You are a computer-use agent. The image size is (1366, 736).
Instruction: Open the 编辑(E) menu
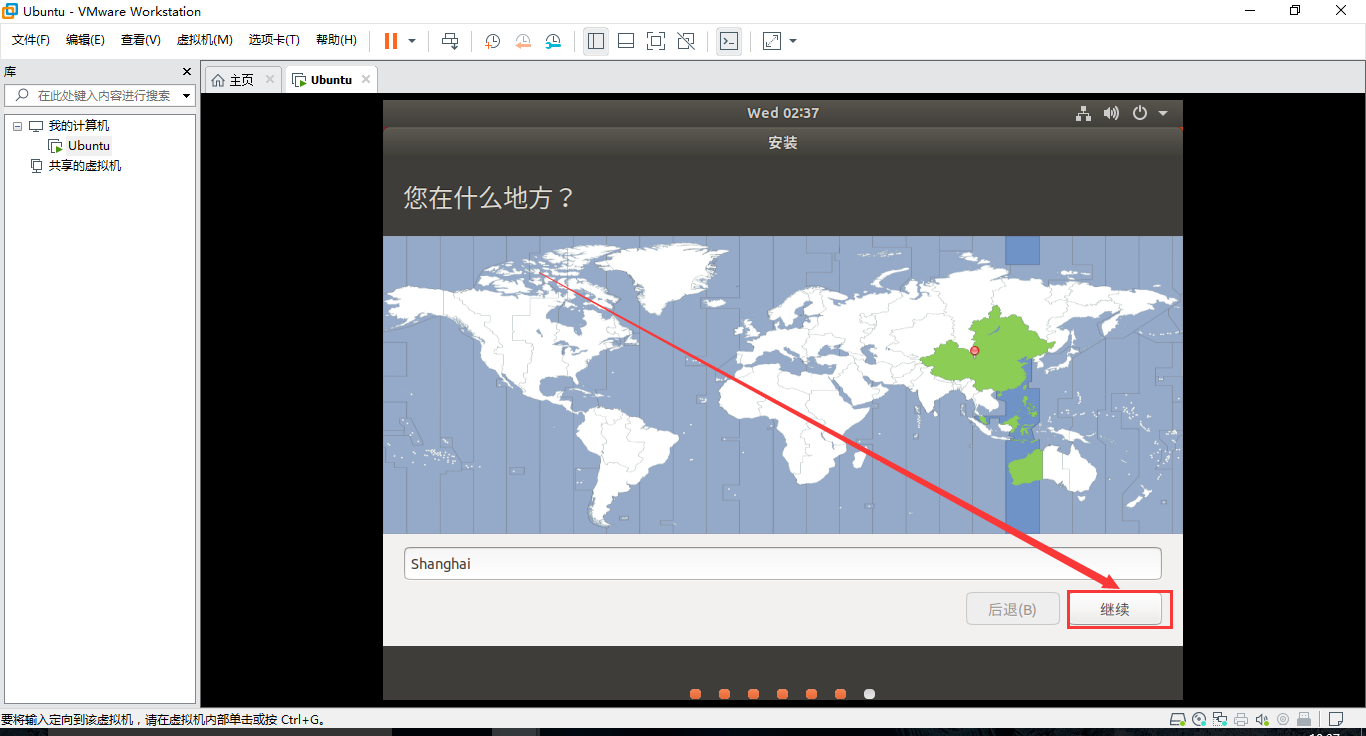pos(85,40)
